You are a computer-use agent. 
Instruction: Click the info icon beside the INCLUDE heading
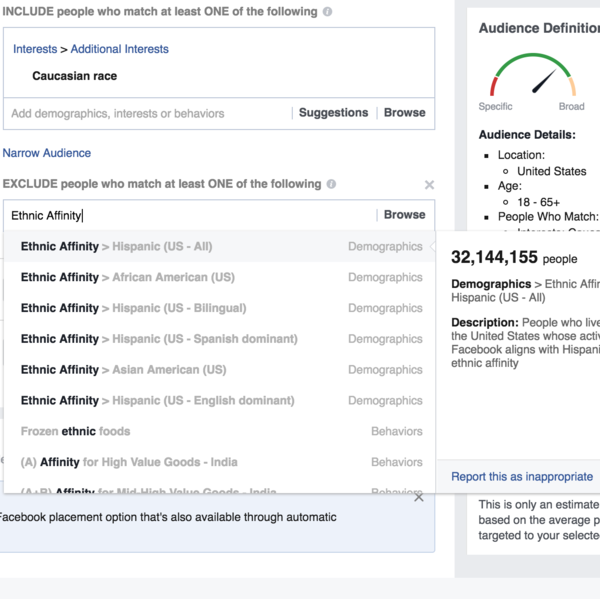coord(327,11)
